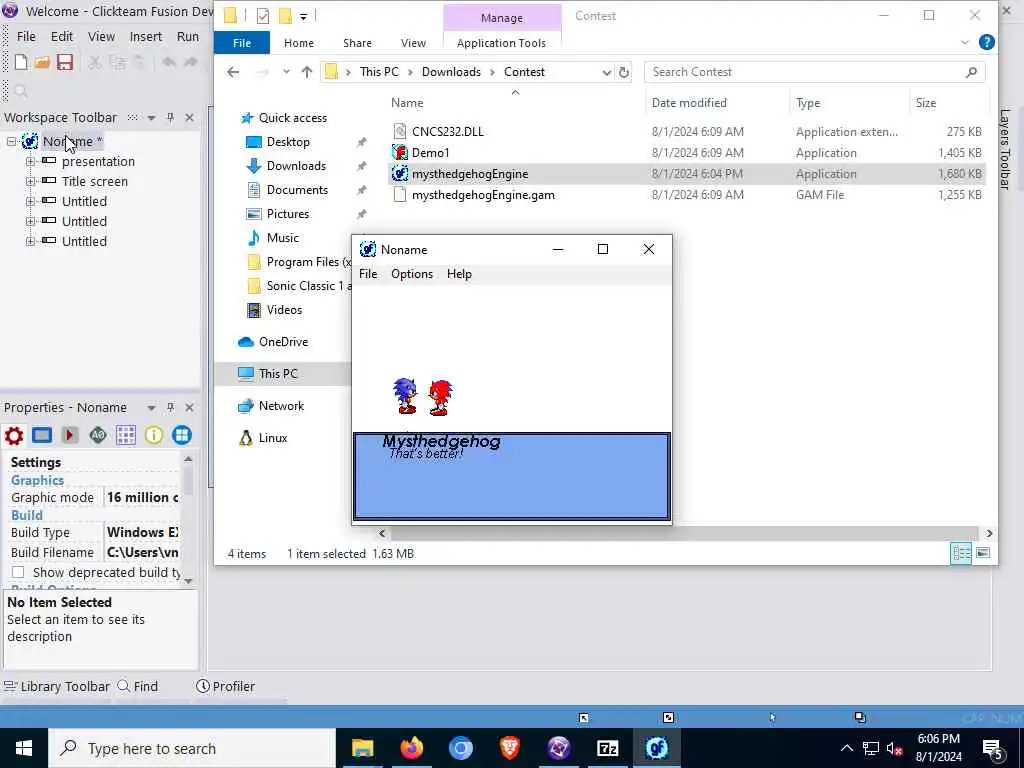Open Quick Access Toolbar customize dropdown
Viewport: 1024px width, 768px height.
pyautogui.click(x=304, y=16)
